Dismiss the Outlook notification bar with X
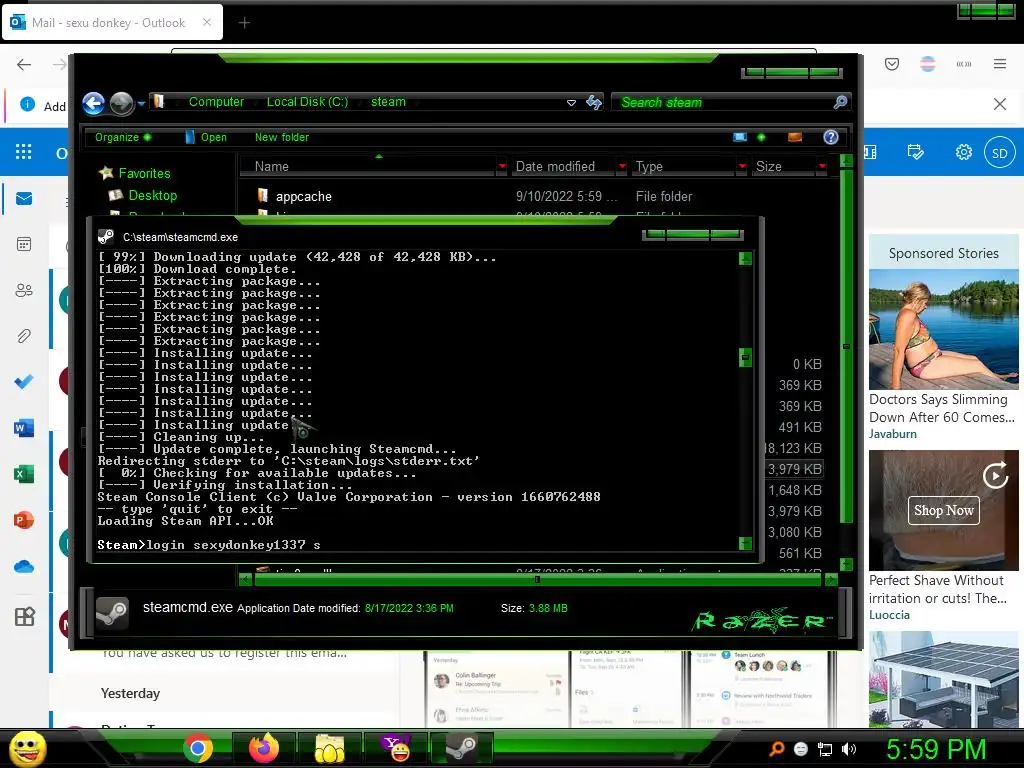Screen dimensions: 1024x768 point(999,104)
